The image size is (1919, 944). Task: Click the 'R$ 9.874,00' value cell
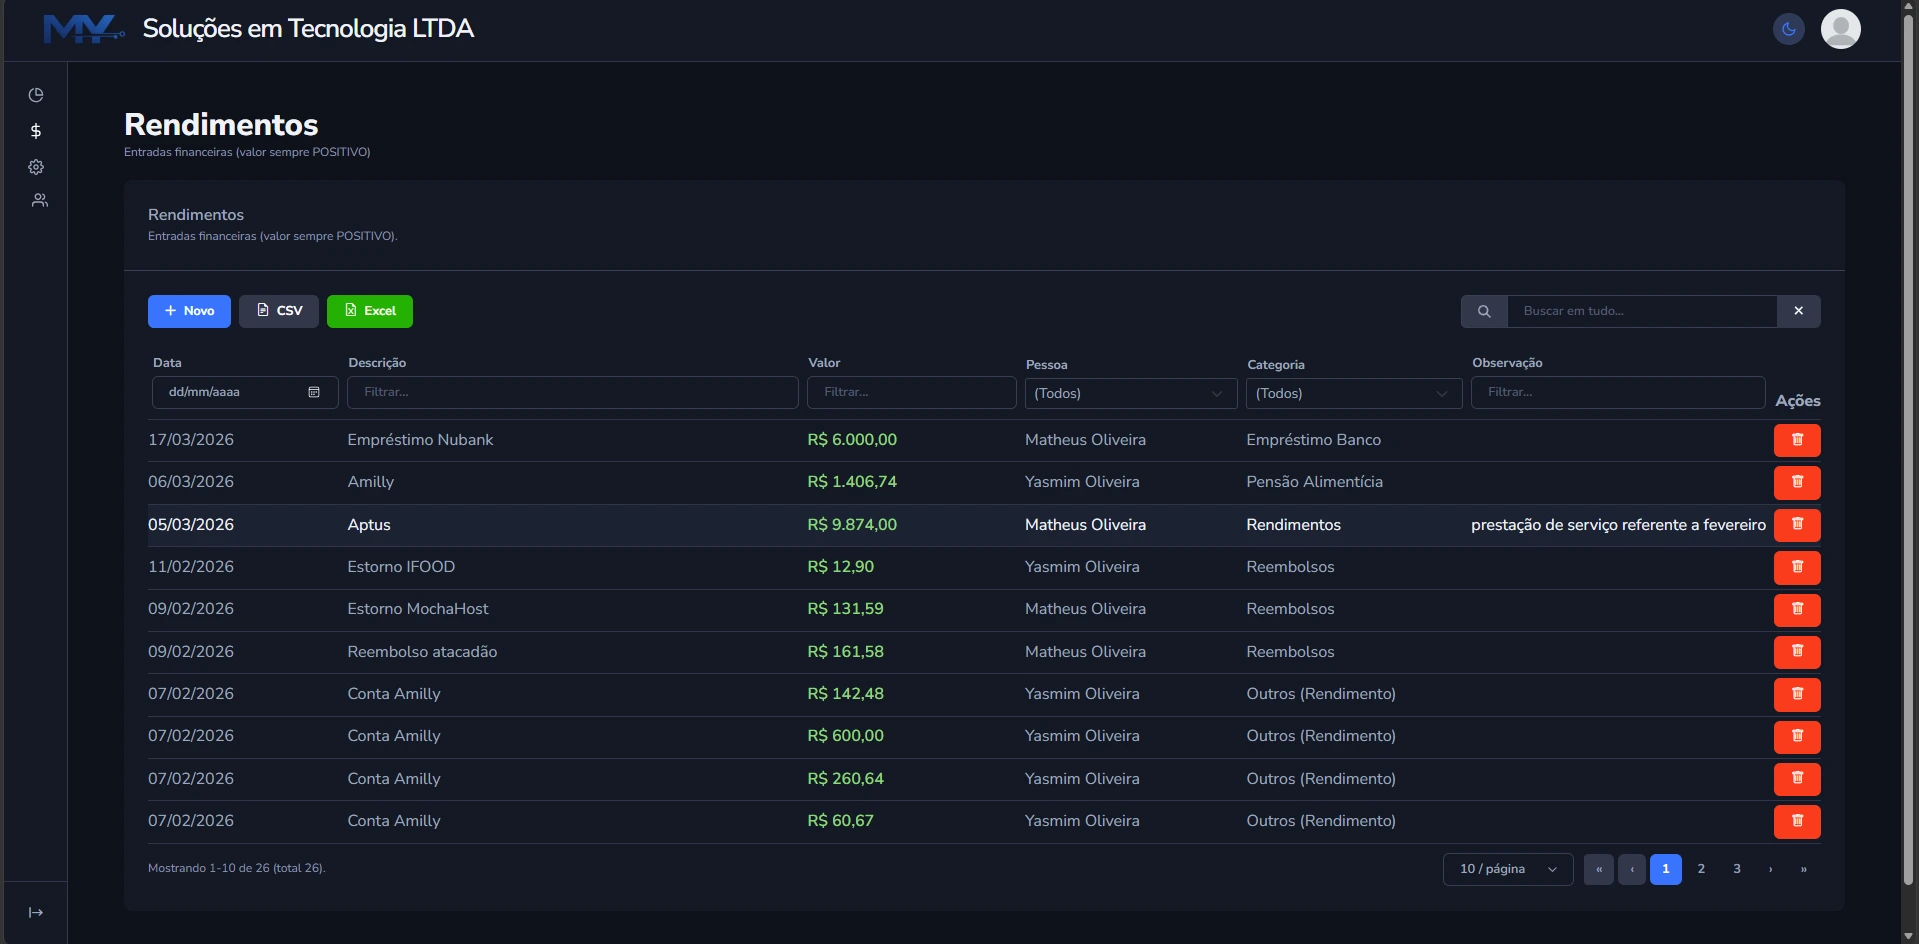tap(852, 525)
